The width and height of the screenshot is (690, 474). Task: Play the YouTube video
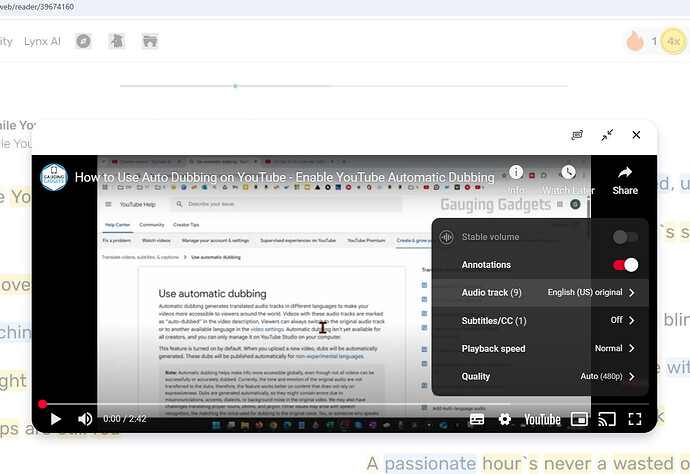click(x=55, y=419)
